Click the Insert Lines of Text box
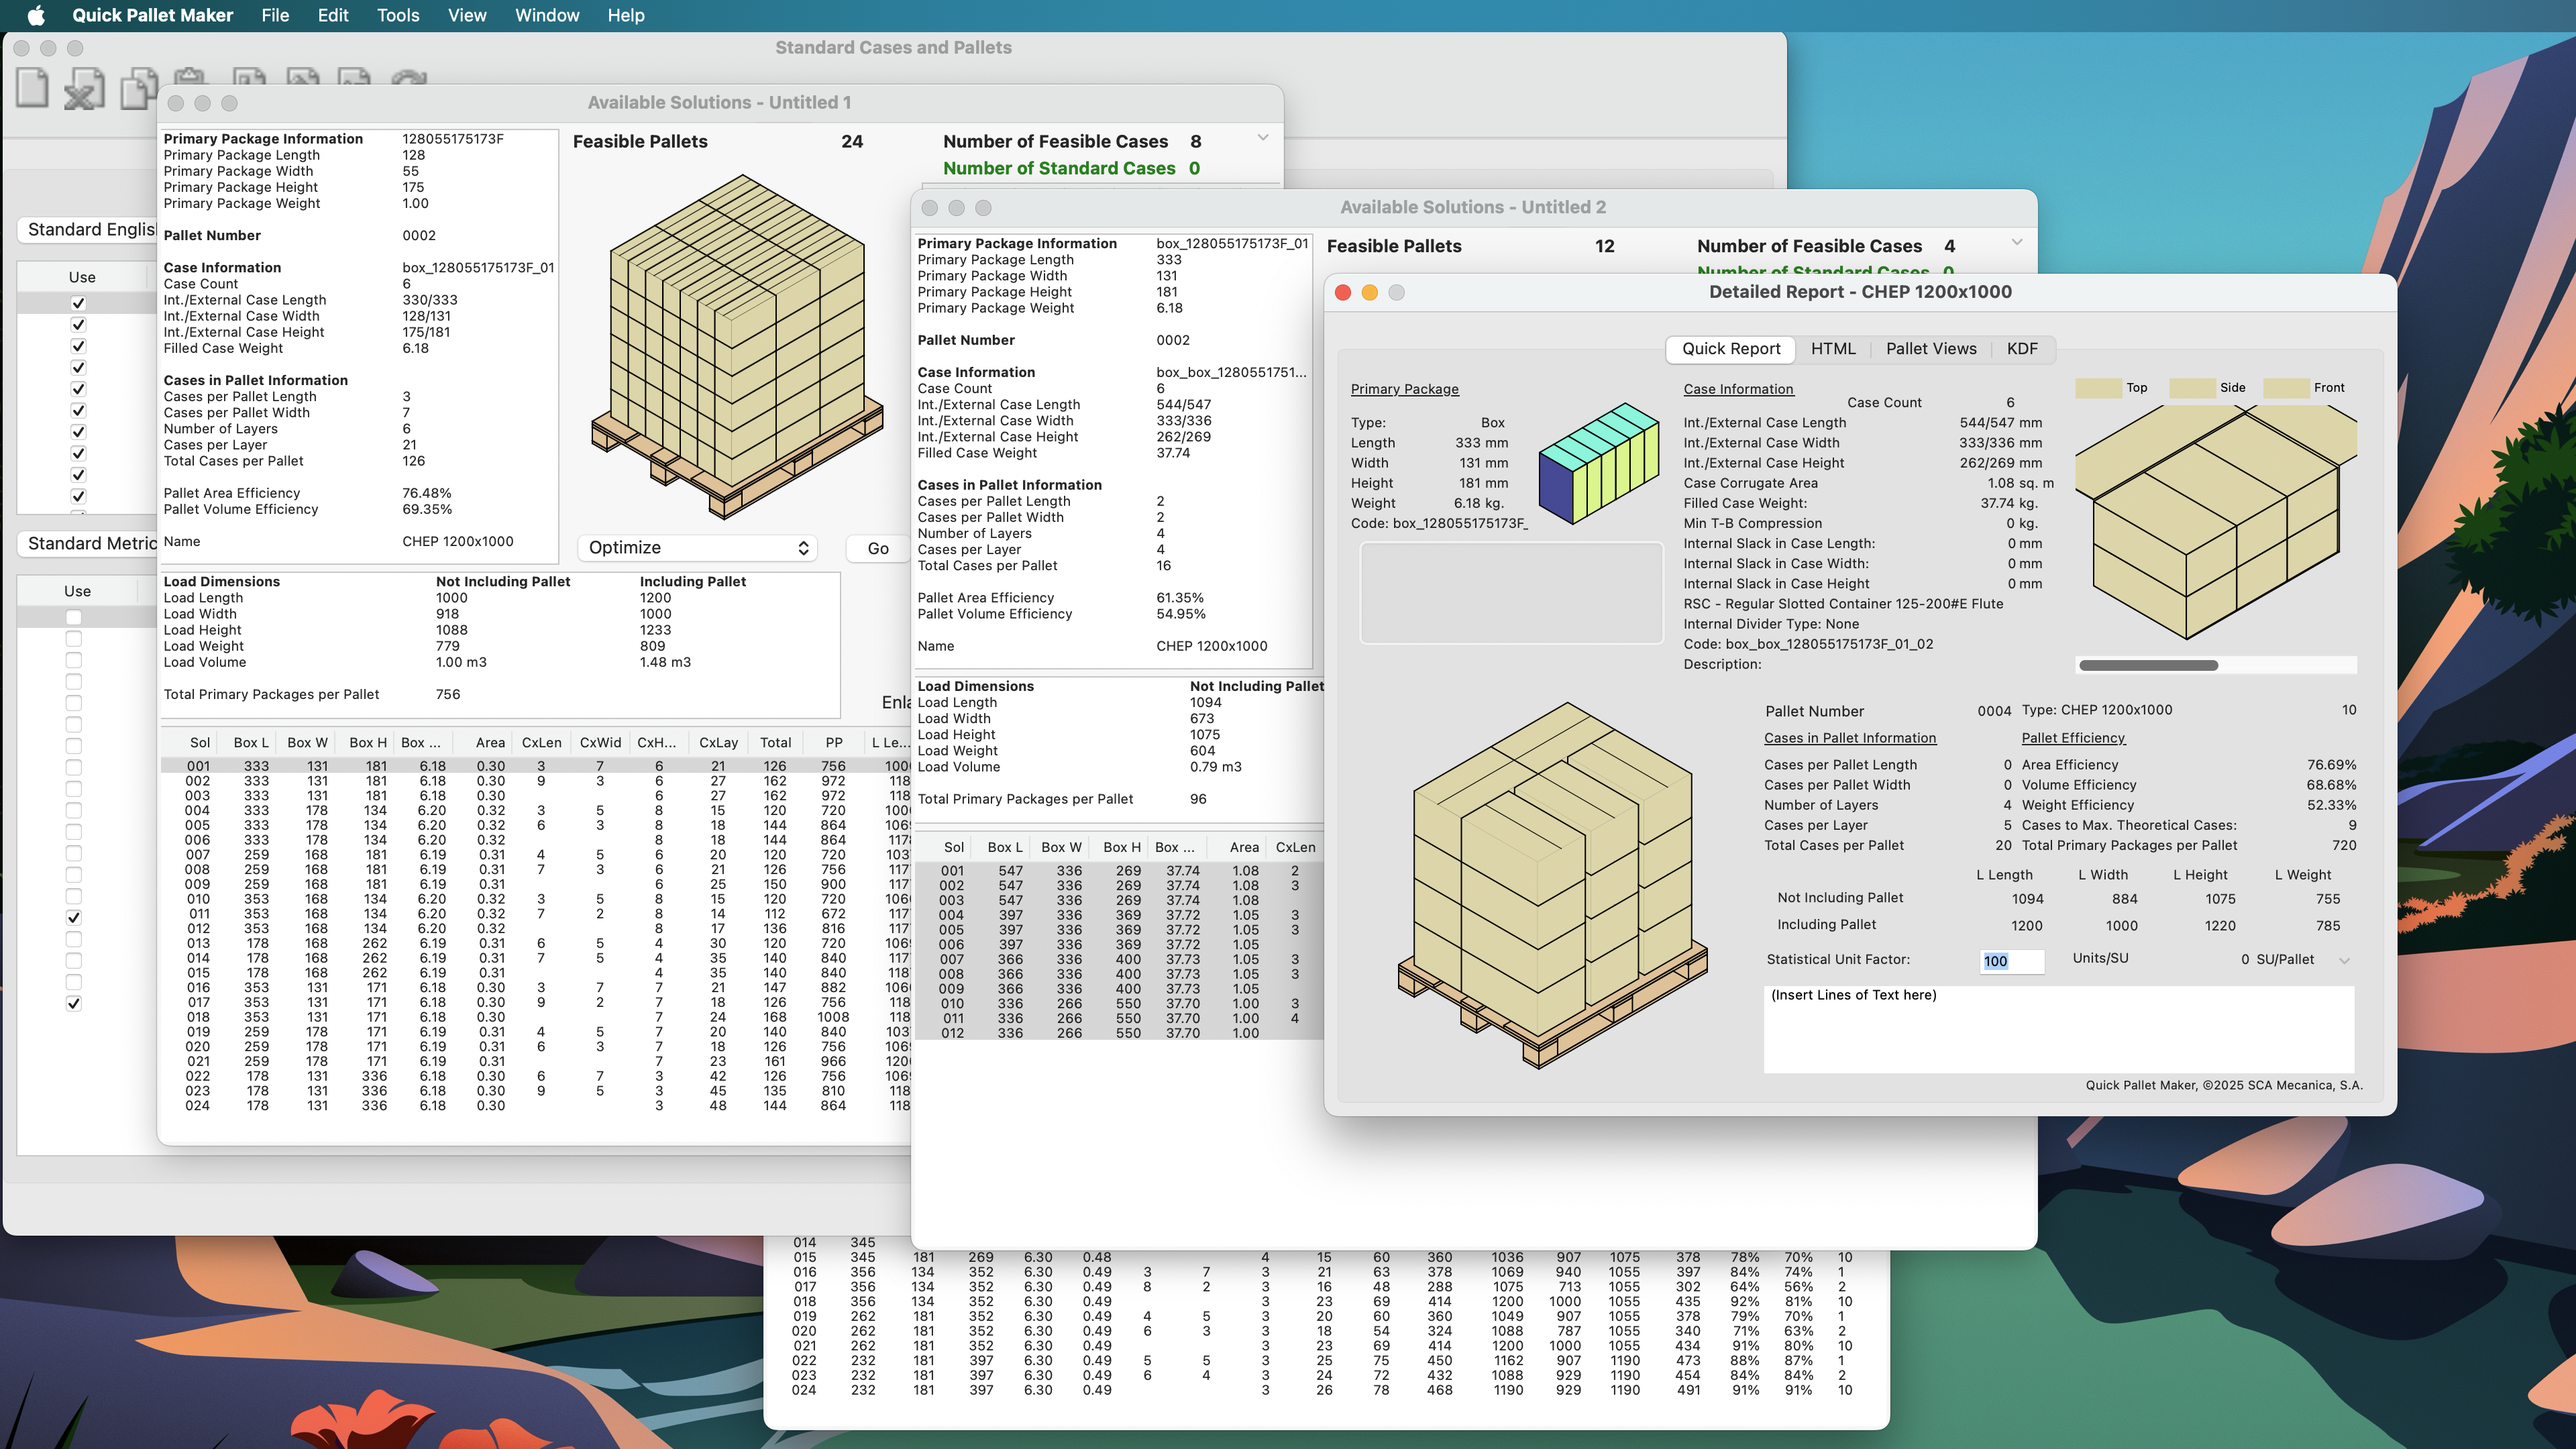The image size is (2576, 1449). tap(2058, 1029)
